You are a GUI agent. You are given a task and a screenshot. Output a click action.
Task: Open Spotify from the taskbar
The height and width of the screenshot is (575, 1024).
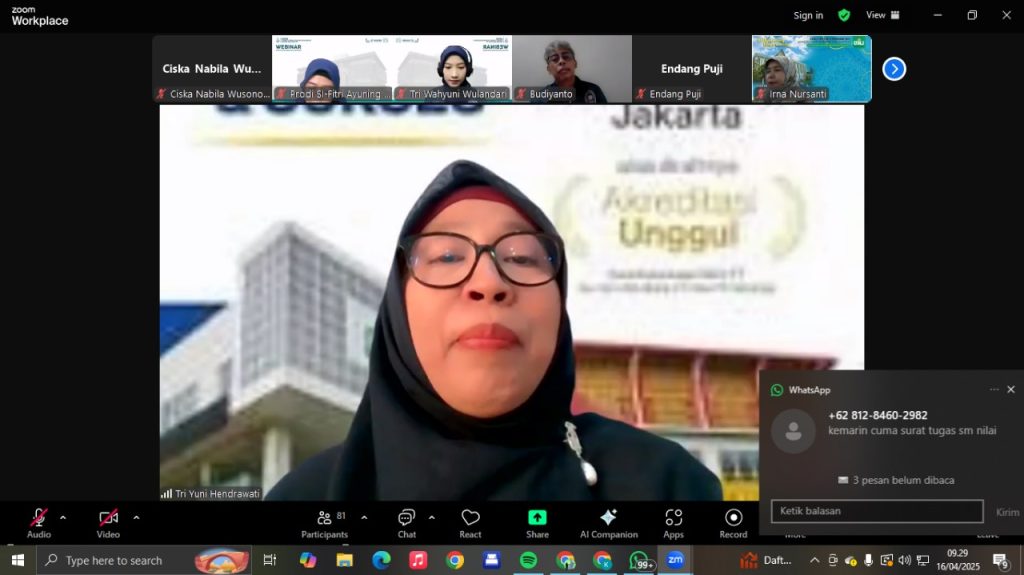528,560
